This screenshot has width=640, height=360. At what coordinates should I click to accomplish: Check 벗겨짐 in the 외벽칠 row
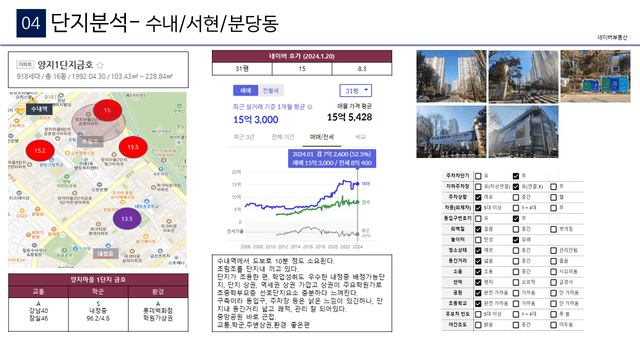[x=553, y=229]
